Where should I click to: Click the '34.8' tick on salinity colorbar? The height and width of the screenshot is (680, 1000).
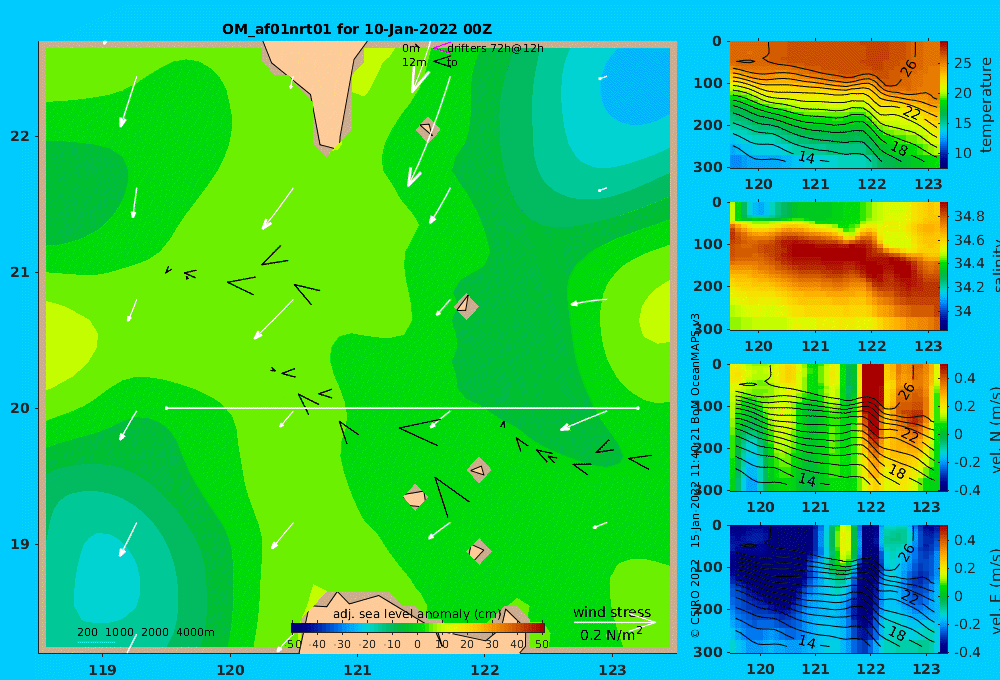(969, 216)
